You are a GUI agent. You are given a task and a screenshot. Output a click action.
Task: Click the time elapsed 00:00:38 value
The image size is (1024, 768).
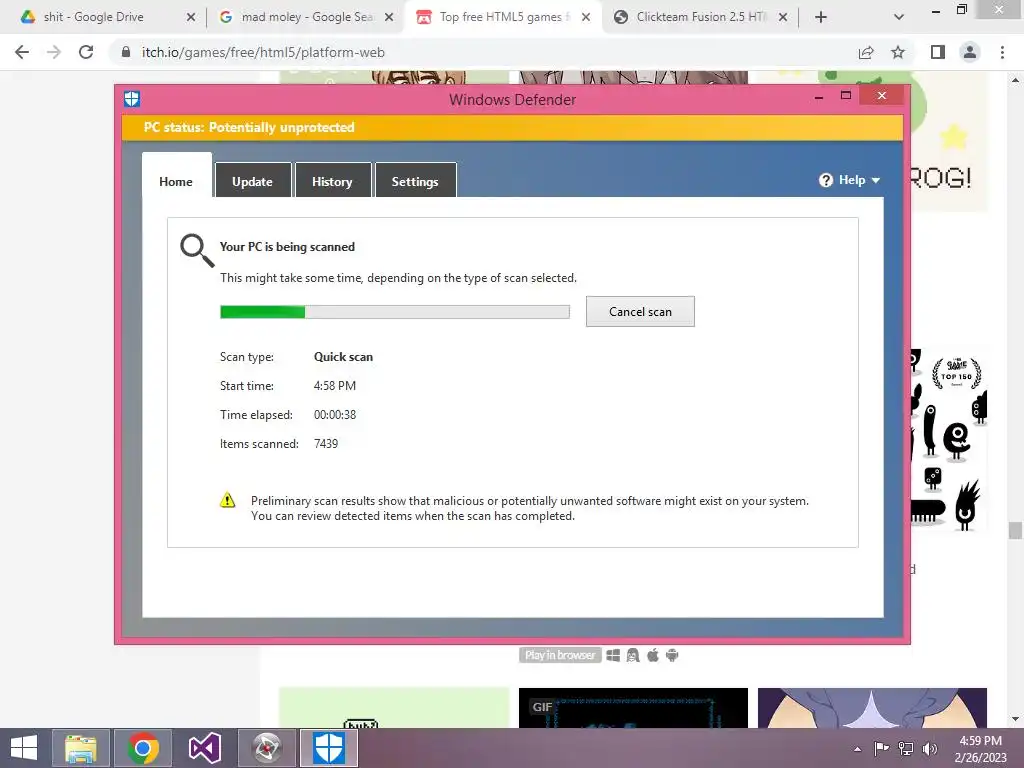[x=334, y=415]
